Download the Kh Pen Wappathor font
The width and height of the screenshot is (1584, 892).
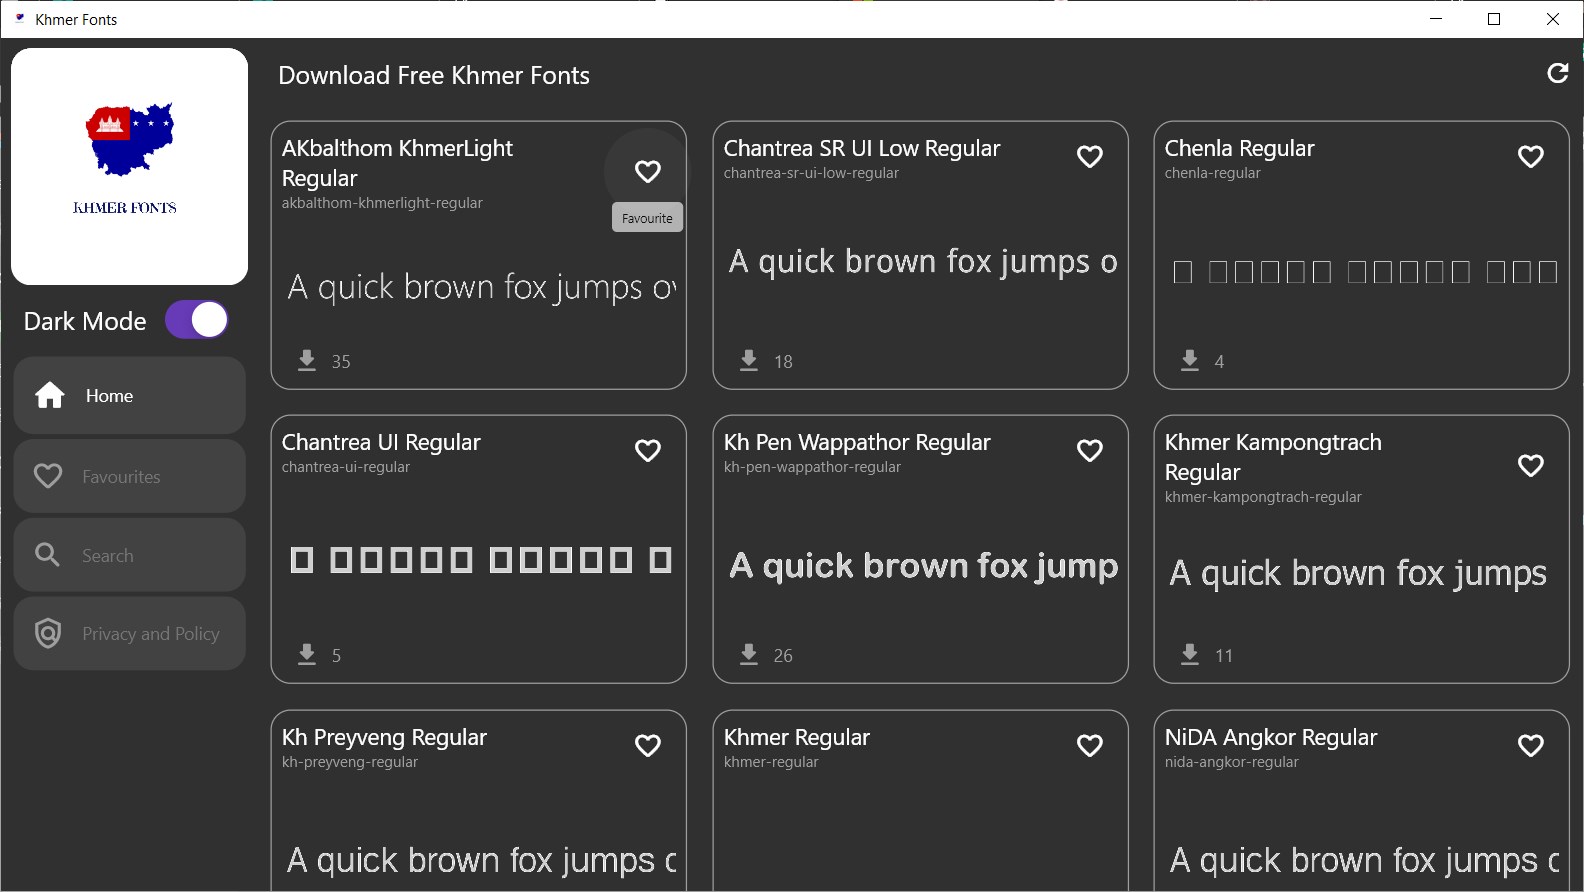coord(749,654)
